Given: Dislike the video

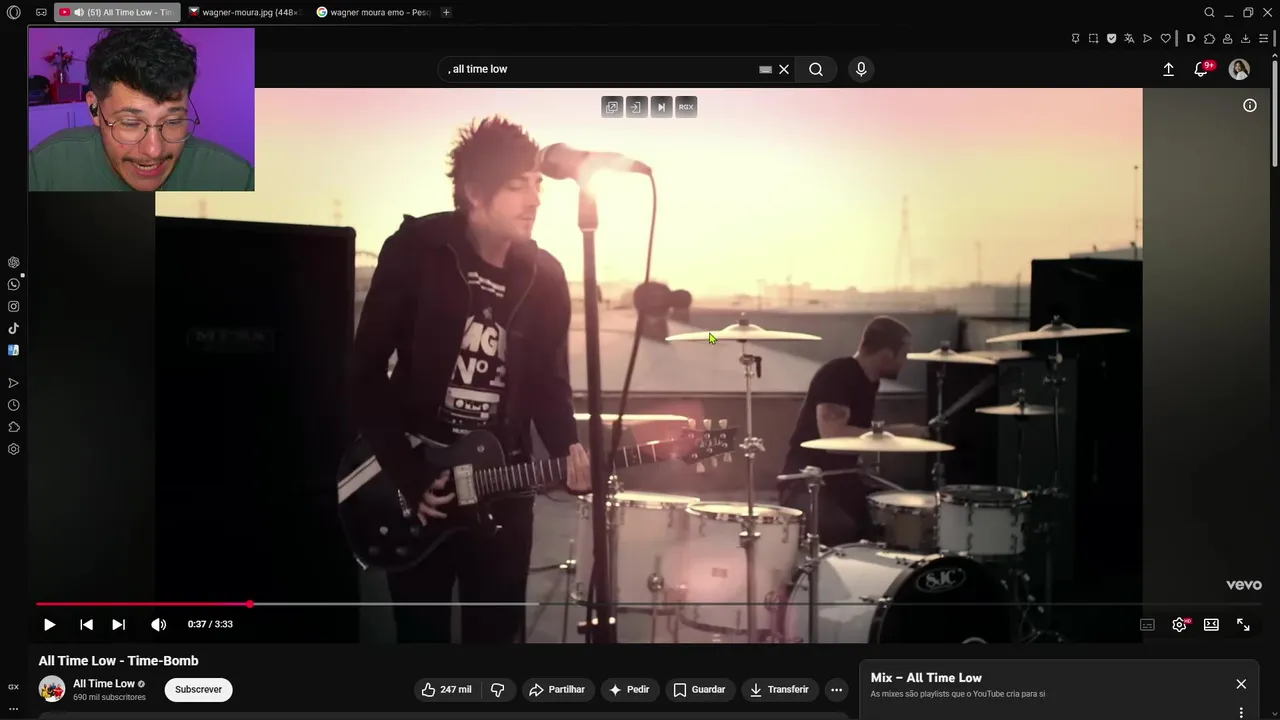Looking at the screenshot, I should pyautogui.click(x=497, y=689).
